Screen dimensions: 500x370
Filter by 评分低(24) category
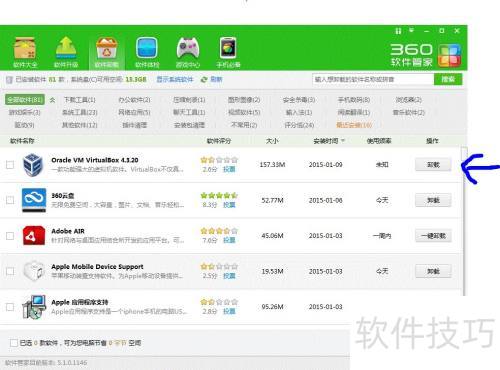click(299, 125)
